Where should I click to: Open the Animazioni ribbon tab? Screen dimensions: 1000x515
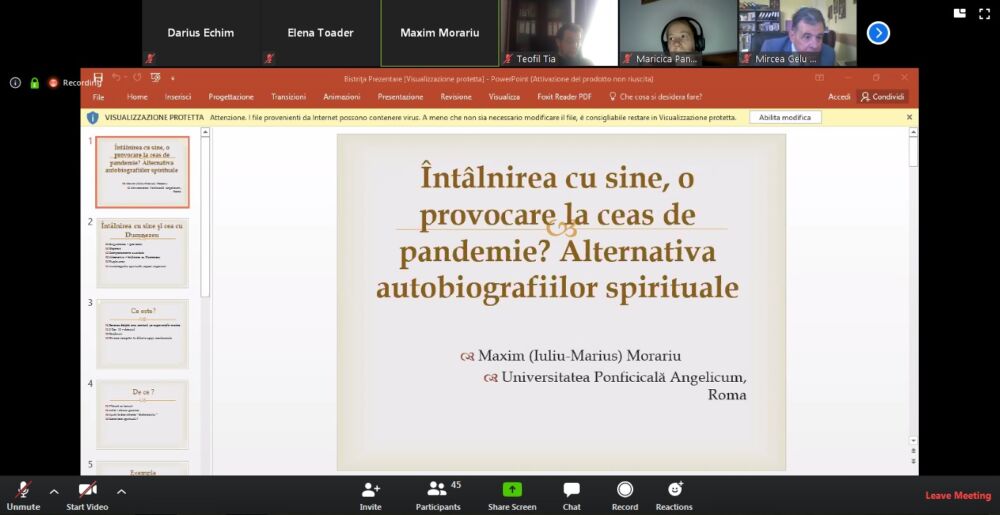pos(342,97)
